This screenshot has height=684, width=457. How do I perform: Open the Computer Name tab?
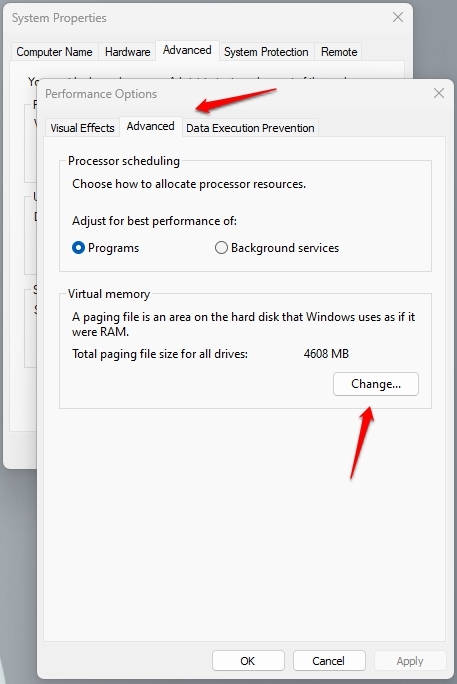(55, 52)
